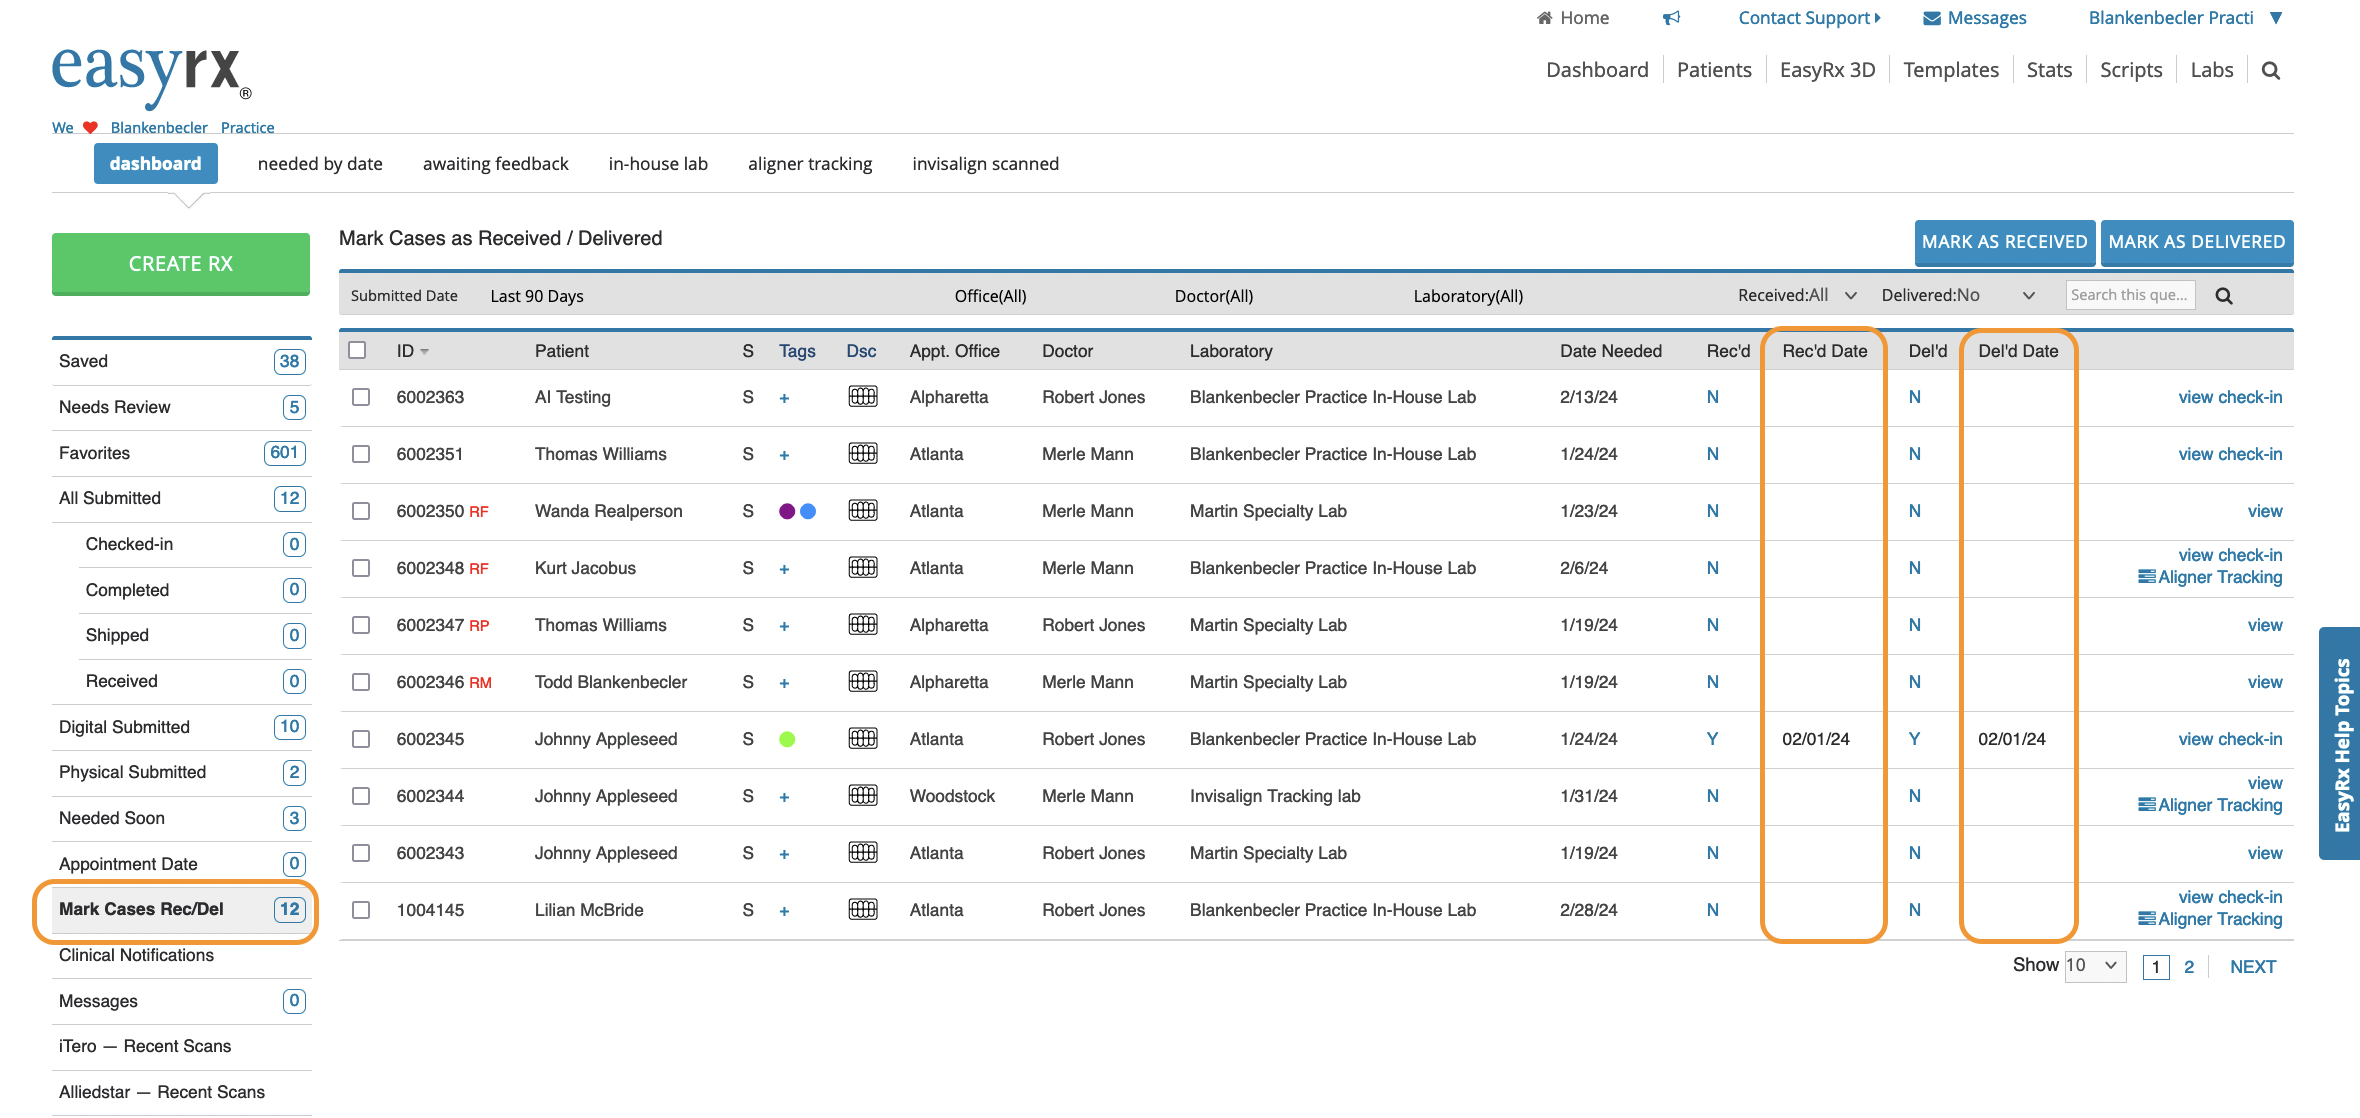Open Dsc grid icon for case 1004145

pos(863,910)
